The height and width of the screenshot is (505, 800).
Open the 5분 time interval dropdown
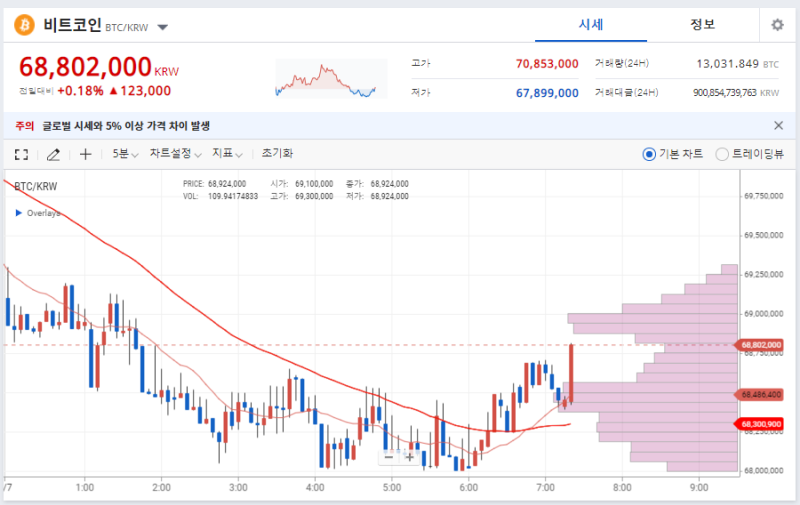125,154
